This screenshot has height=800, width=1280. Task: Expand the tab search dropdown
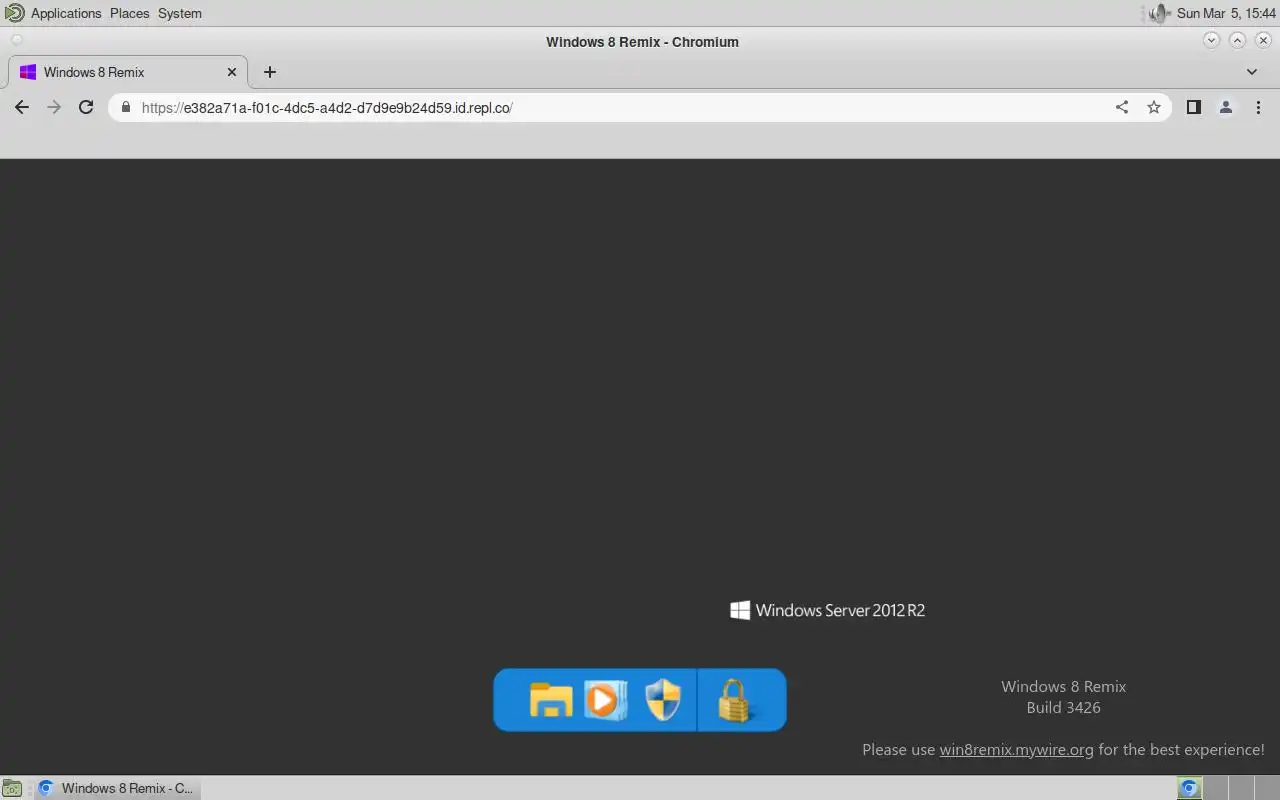point(1252,72)
